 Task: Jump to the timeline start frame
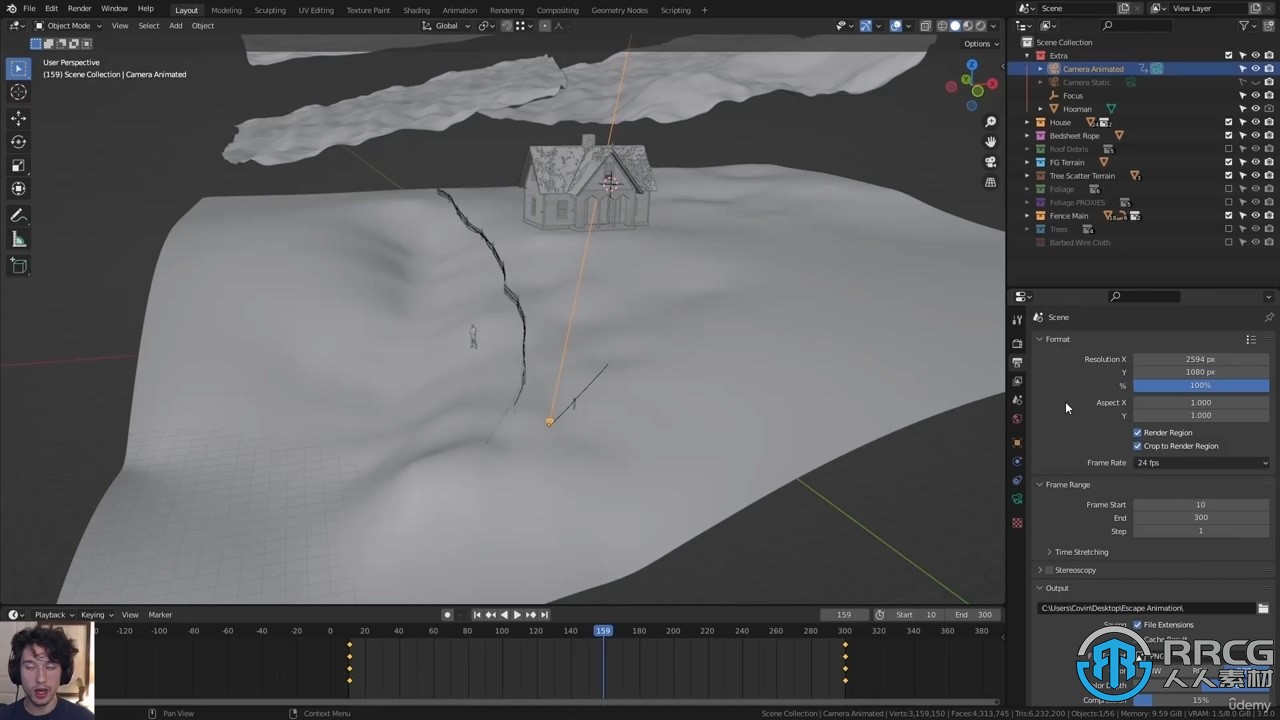tap(477, 615)
